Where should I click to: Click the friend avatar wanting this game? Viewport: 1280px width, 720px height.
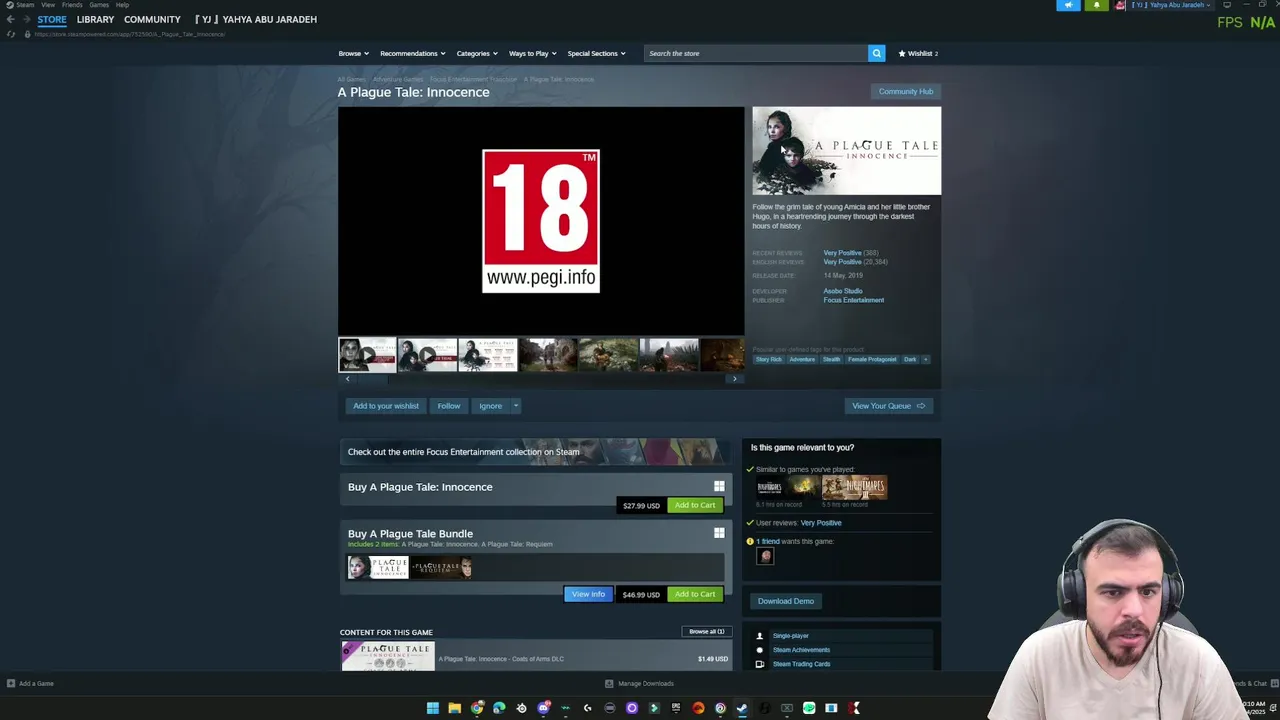(x=765, y=557)
